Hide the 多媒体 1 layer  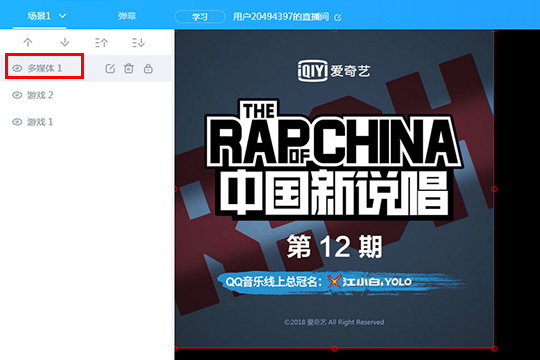[x=17, y=68]
